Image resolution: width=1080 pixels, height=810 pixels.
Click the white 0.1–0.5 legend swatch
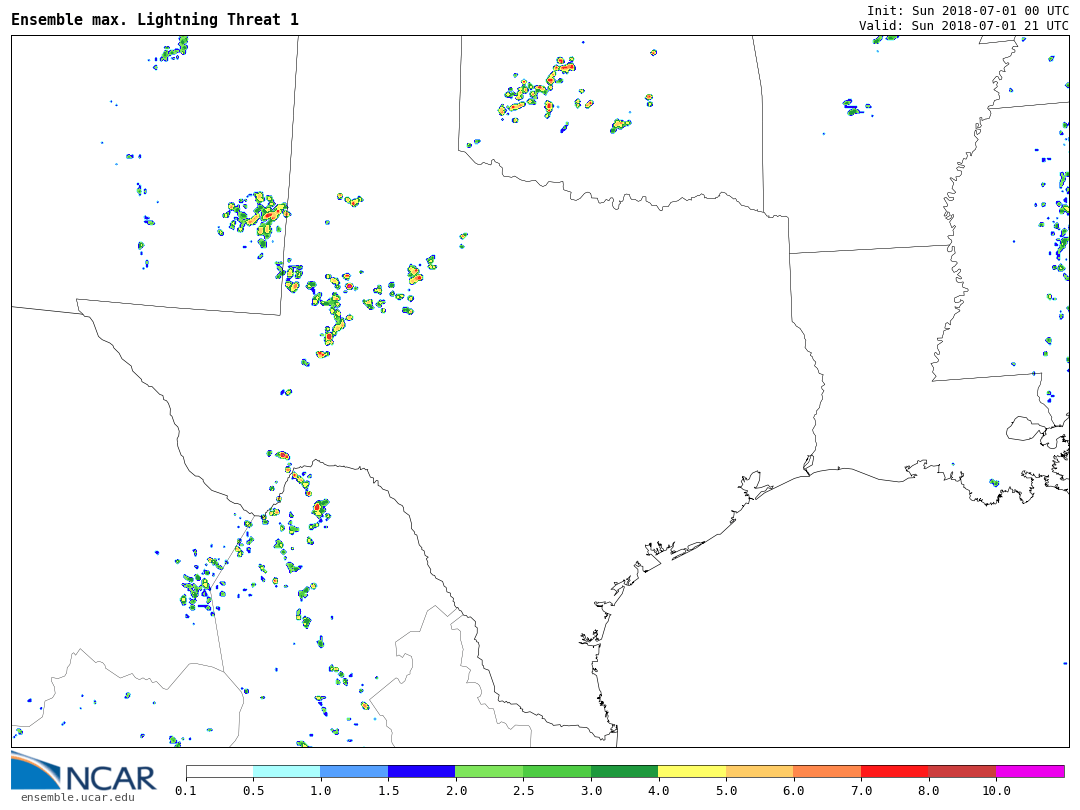pyautogui.click(x=219, y=771)
